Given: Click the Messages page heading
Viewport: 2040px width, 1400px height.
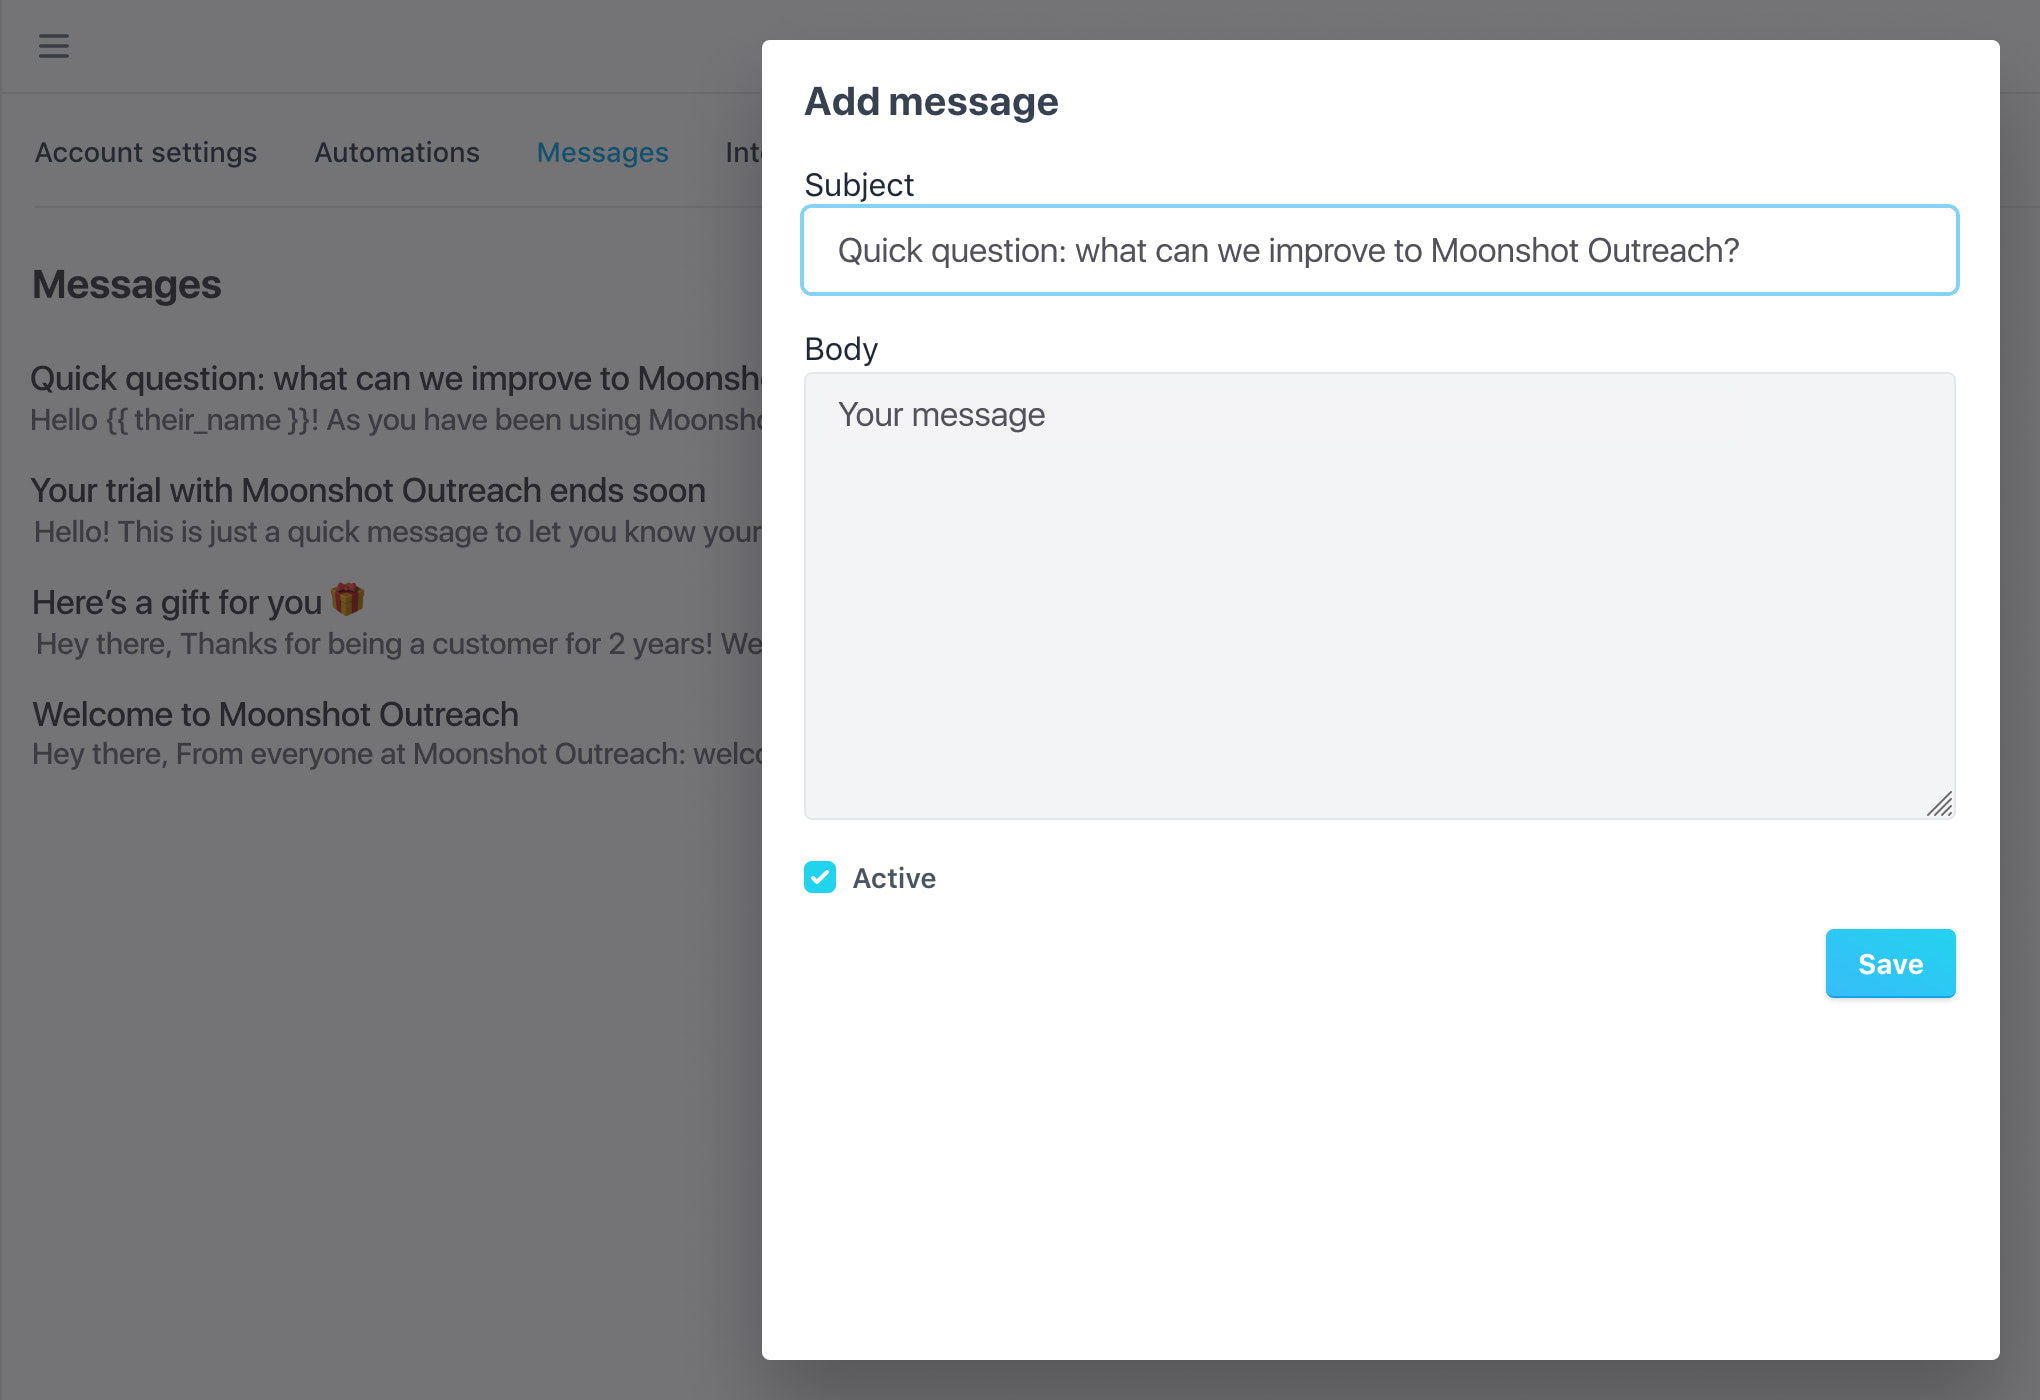Looking at the screenshot, I should click(127, 285).
